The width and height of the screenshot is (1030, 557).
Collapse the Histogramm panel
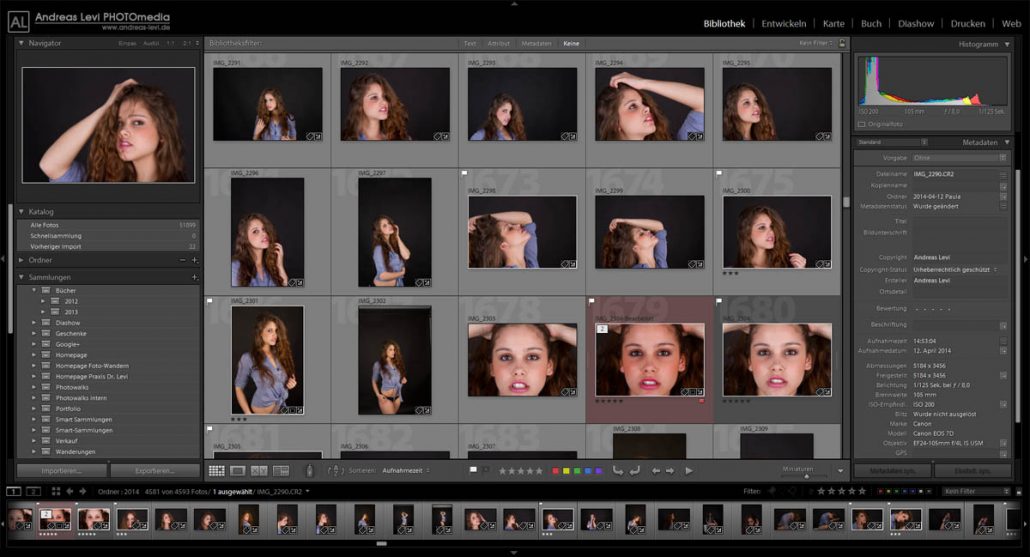[1007, 45]
